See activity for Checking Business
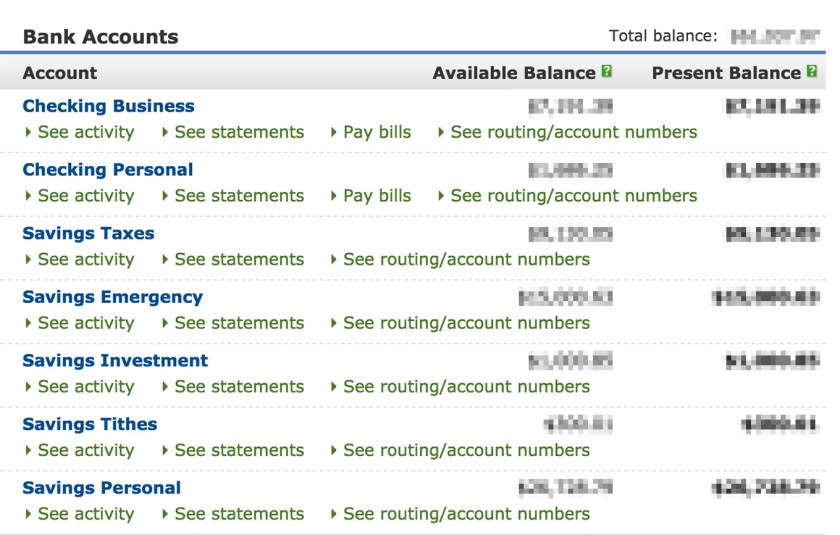The height and width of the screenshot is (535, 840). (x=85, y=132)
